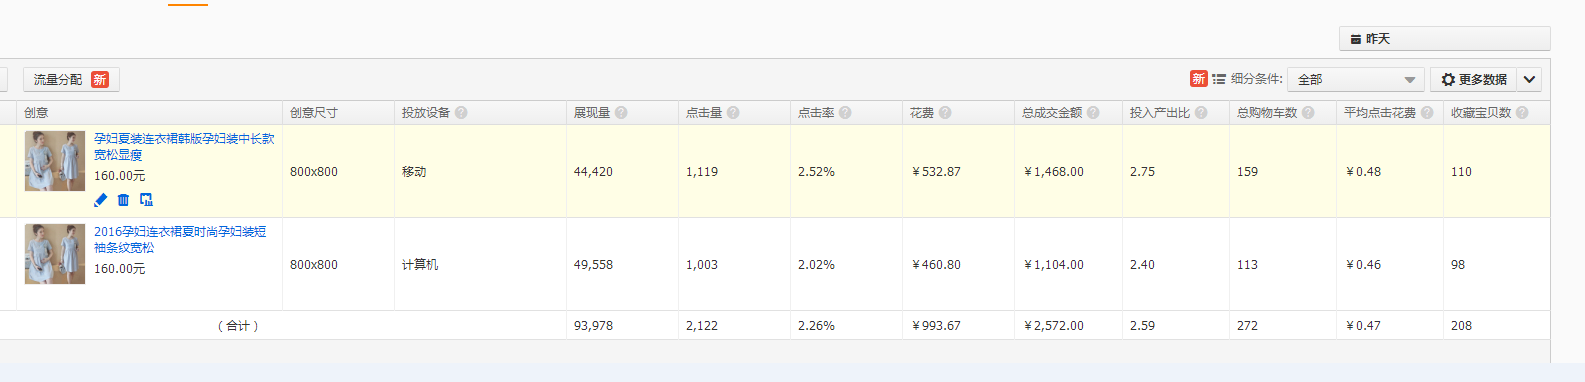Click the 花费 column header
This screenshot has height=382, width=1585.
921,113
